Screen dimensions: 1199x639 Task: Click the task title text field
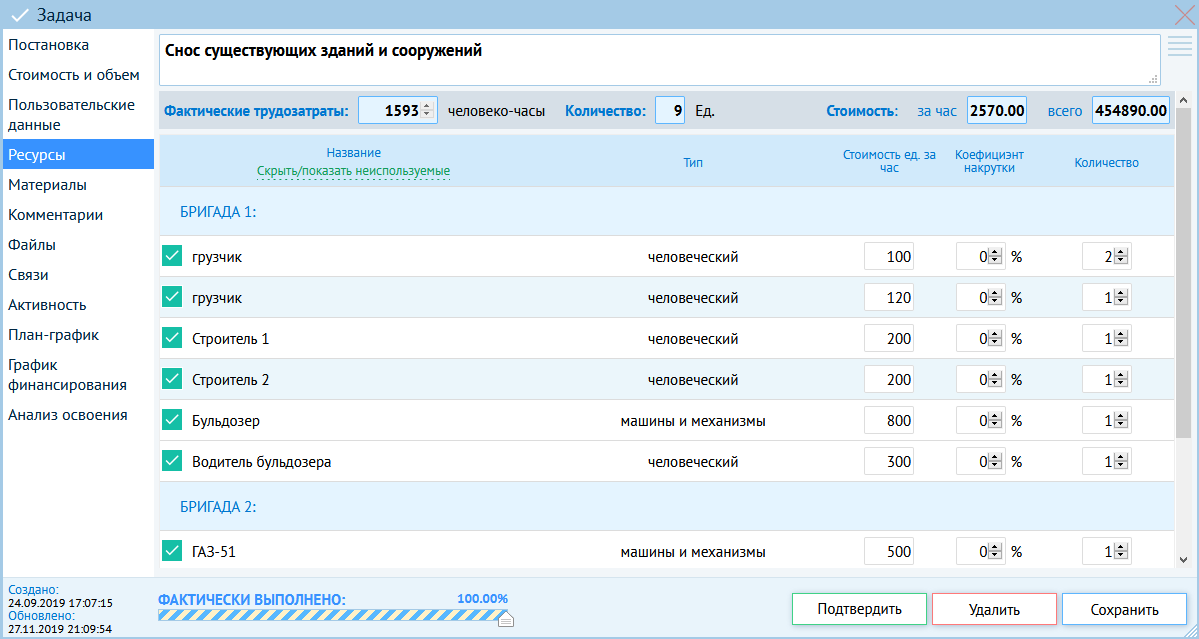(x=659, y=60)
